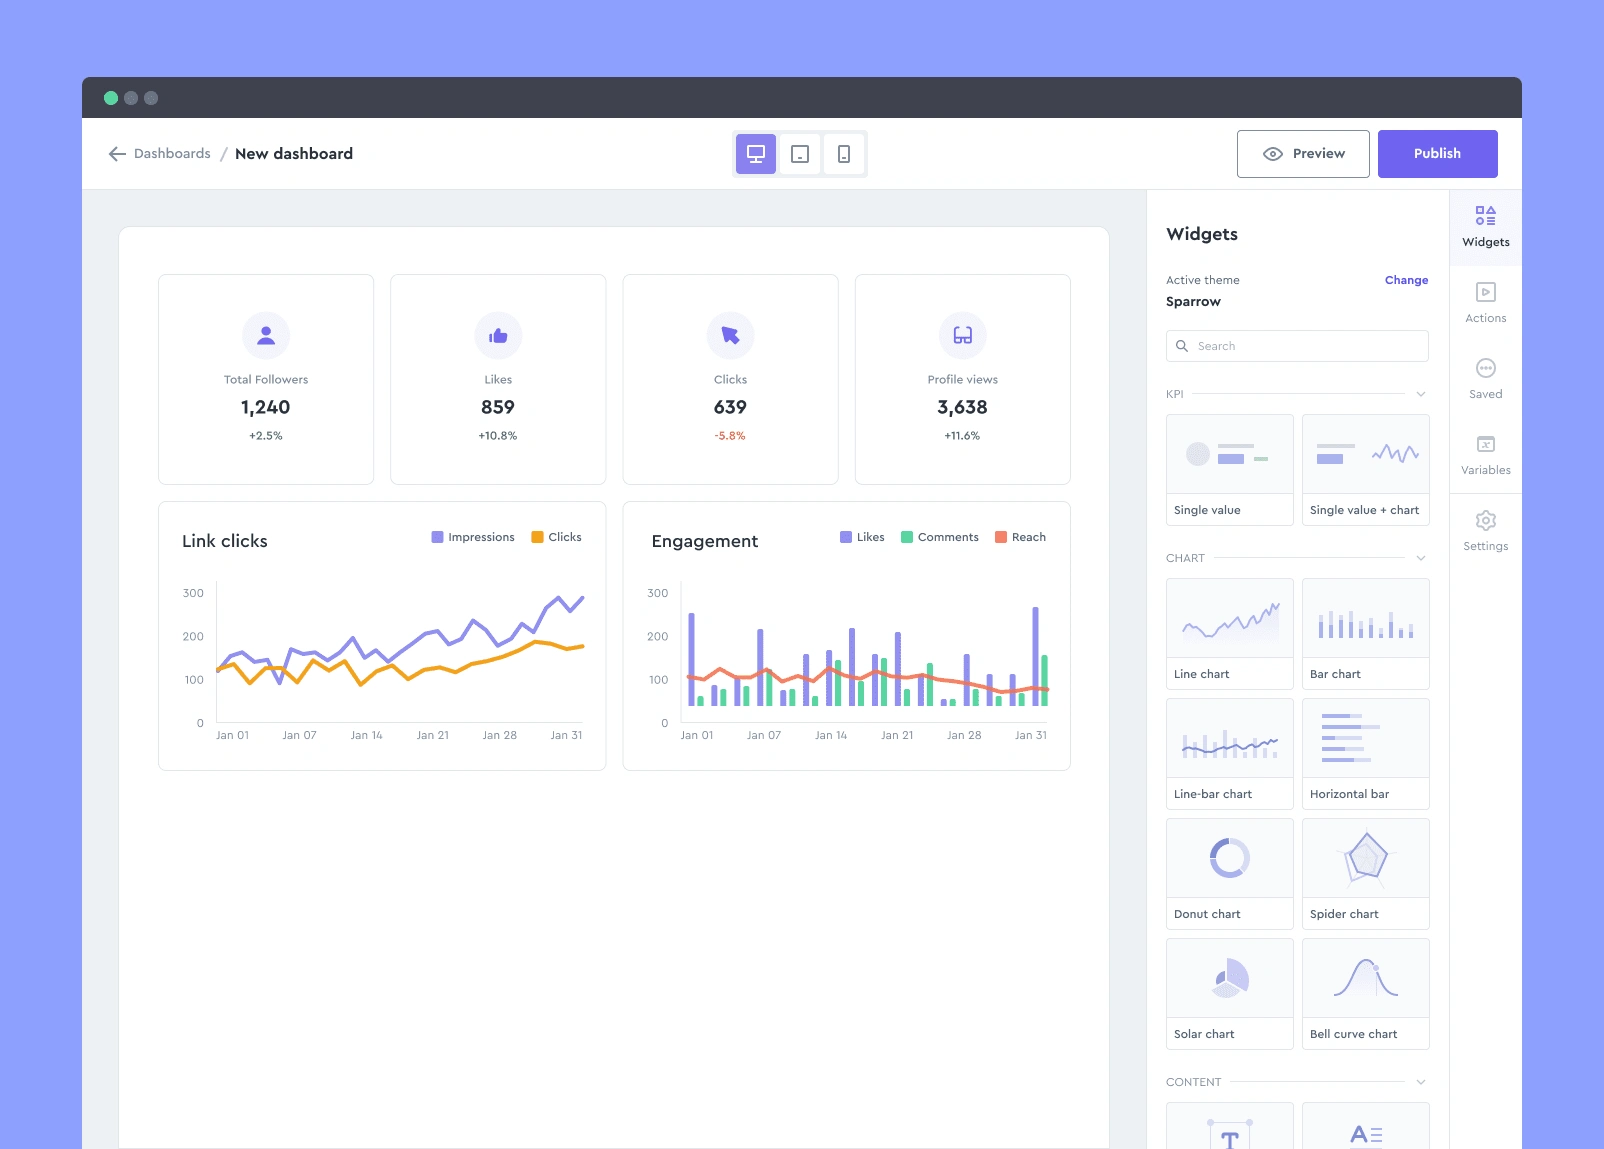Screen dimensions: 1604x1149
Task: Open the Dashboards breadcrumb link
Action: tap(172, 154)
